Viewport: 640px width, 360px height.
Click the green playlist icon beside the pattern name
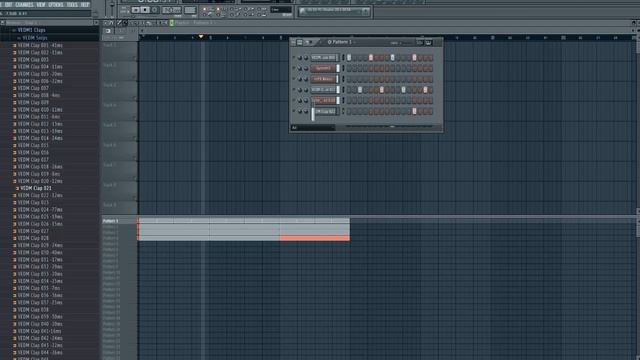(x=172, y=23)
